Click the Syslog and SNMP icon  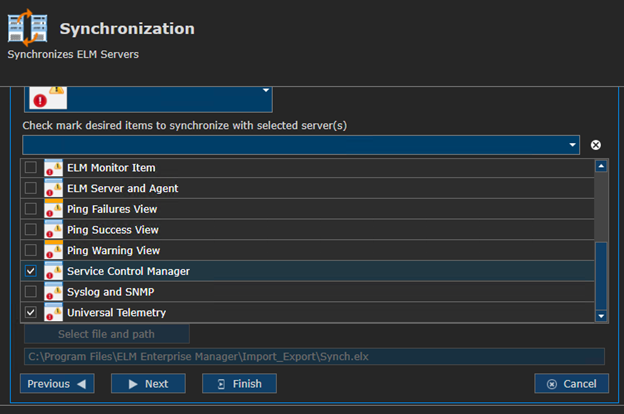coord(53,292)
